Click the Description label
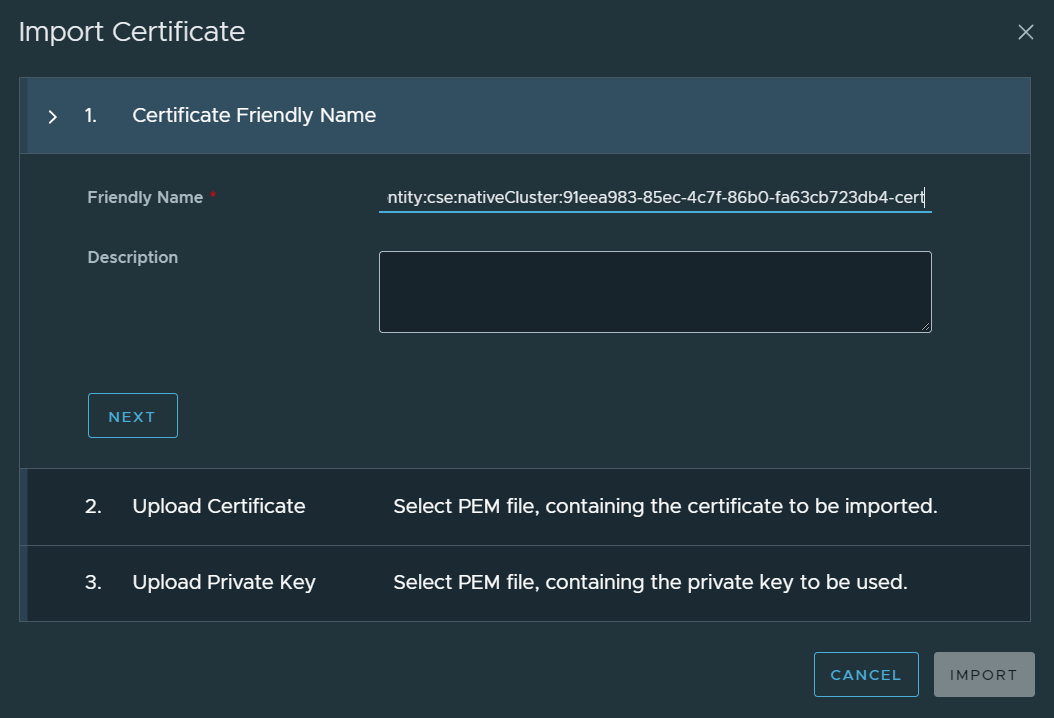Screen dimensions: 1054x718 133,257
